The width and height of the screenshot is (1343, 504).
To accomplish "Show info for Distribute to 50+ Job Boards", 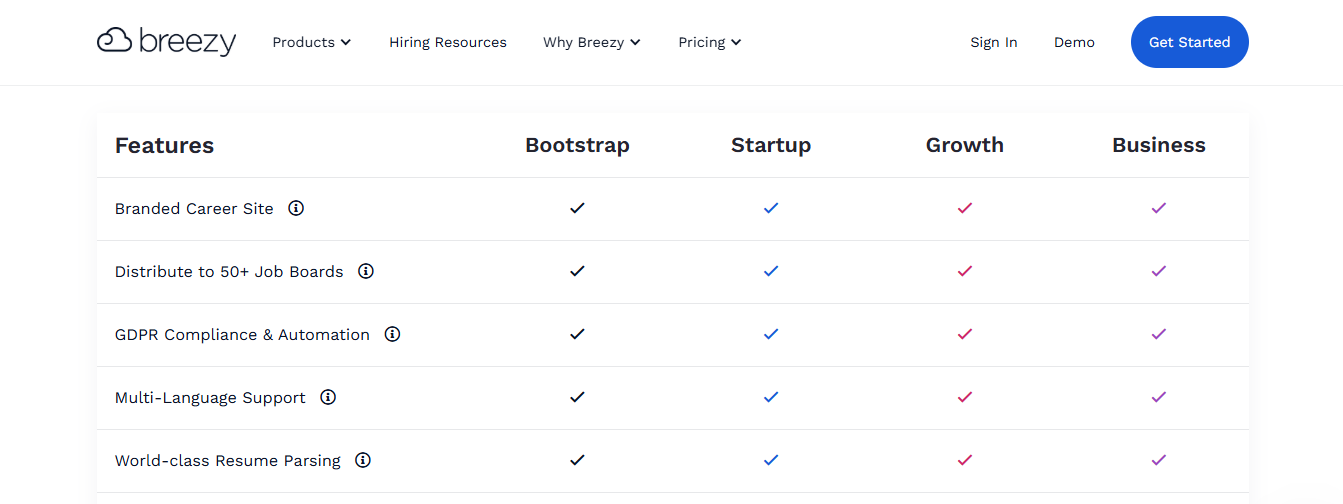I will 366,271.
